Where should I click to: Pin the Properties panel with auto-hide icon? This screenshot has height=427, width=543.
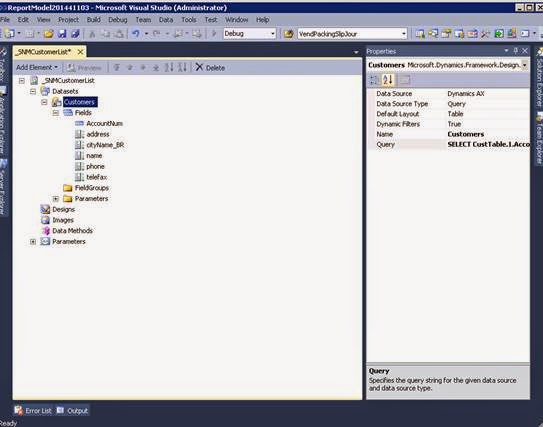[516, 51]
